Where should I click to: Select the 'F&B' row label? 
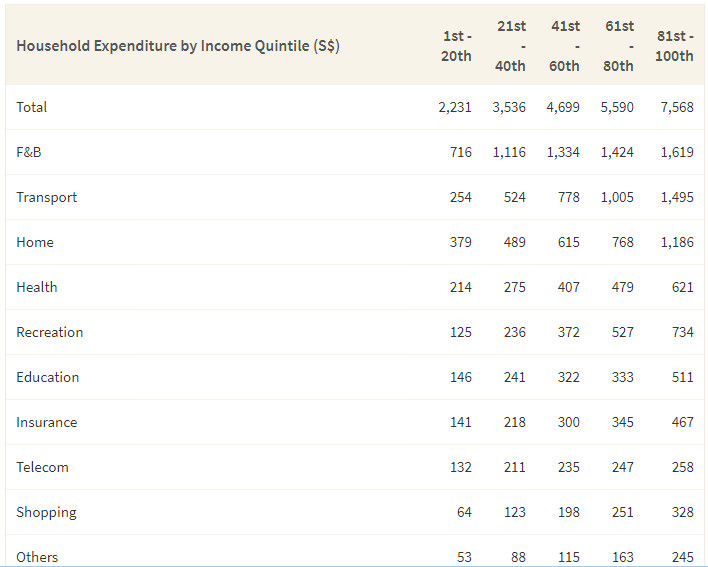pos(29,152)
